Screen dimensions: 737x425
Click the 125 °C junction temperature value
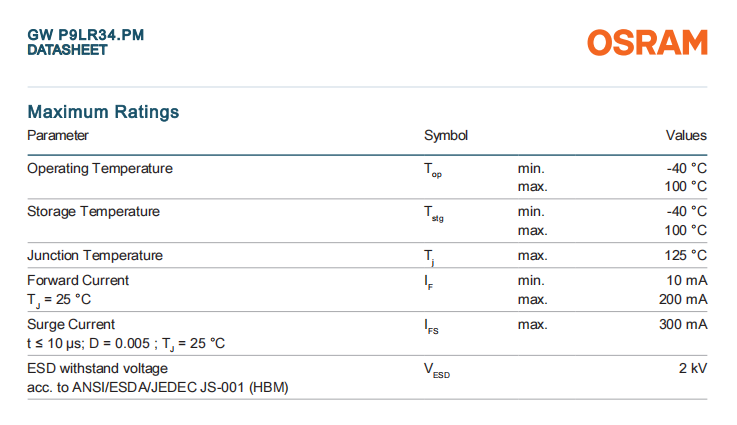[685, 255]
